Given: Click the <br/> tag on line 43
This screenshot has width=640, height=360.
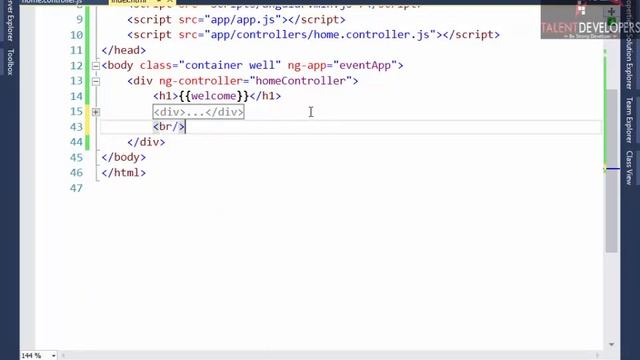Looking at the screenshot, I should coord(169,127).
